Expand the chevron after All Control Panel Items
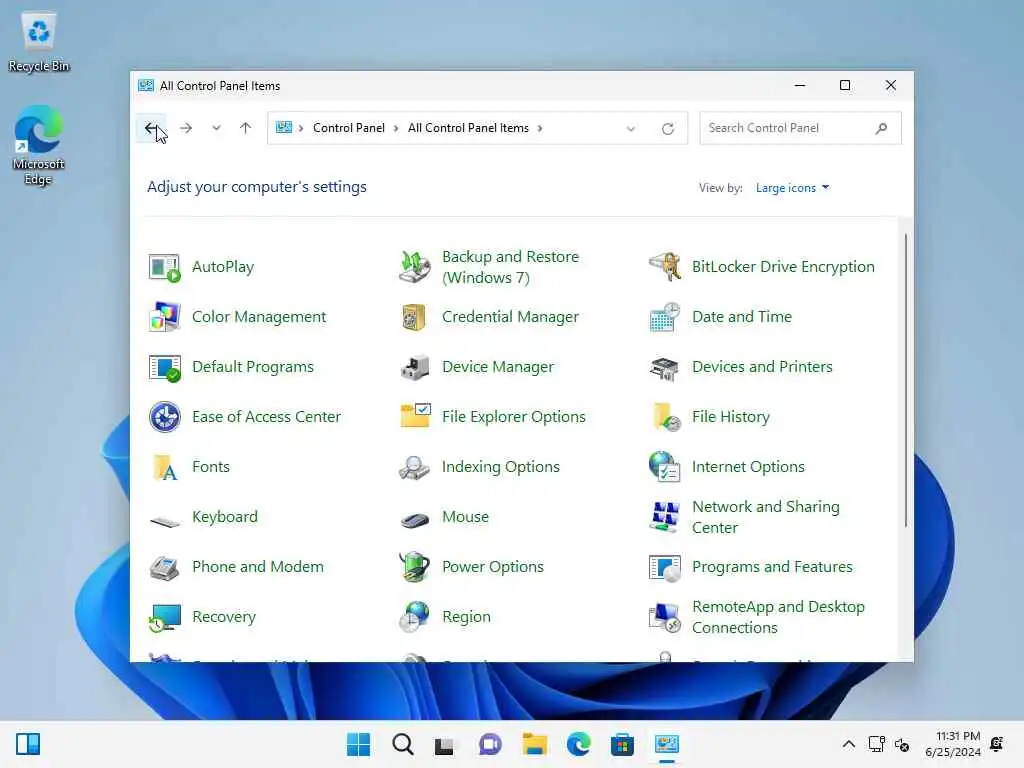The image size is (1024, 768). 540,128
